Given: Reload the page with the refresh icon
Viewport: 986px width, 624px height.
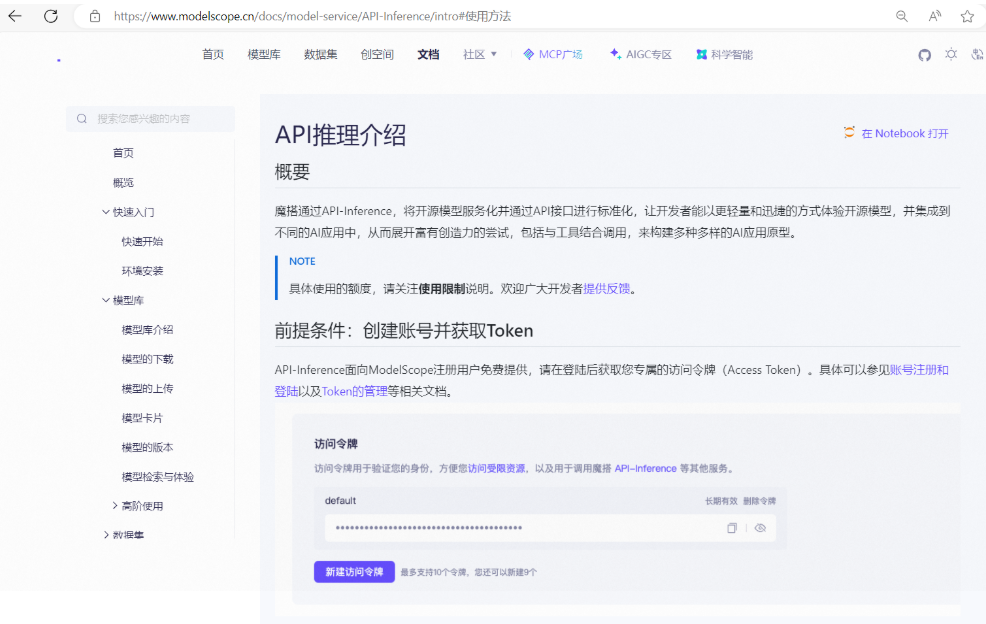Looking at the screenshot, I should tap(51, 16).
